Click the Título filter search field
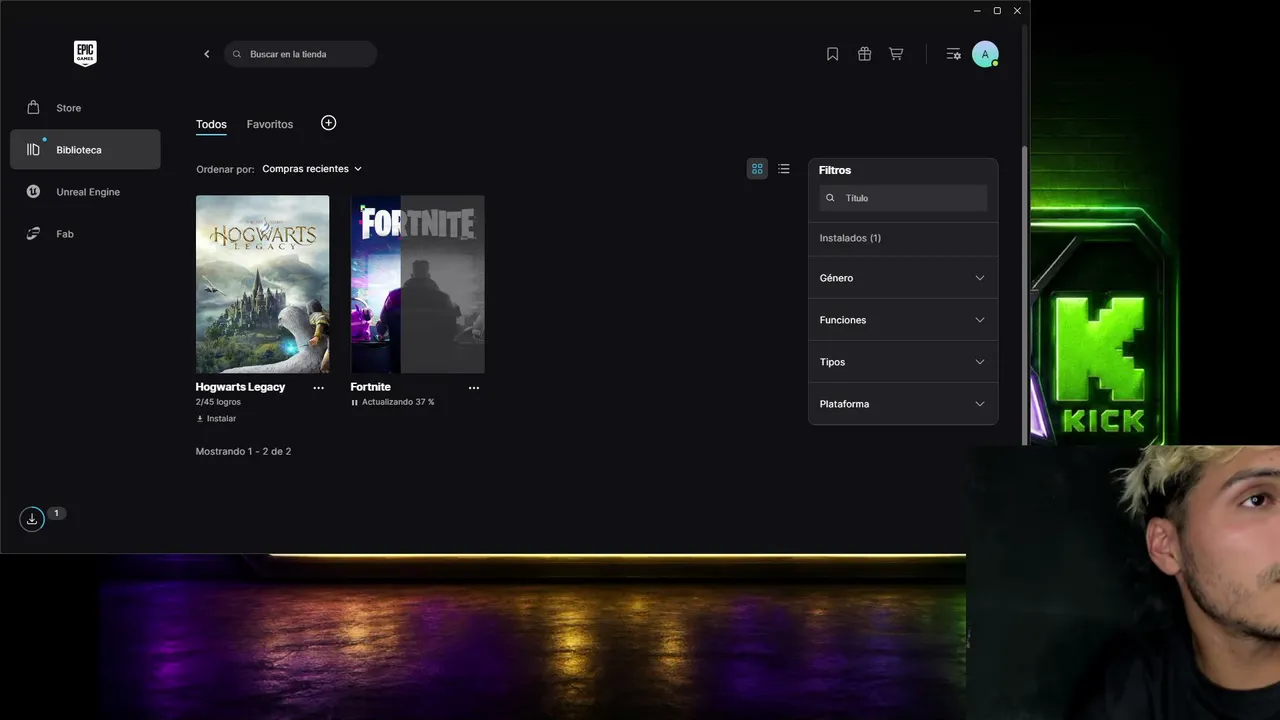Image resolution: width=1280 pixels, height=720 pixels. click(x=903, y=198)
